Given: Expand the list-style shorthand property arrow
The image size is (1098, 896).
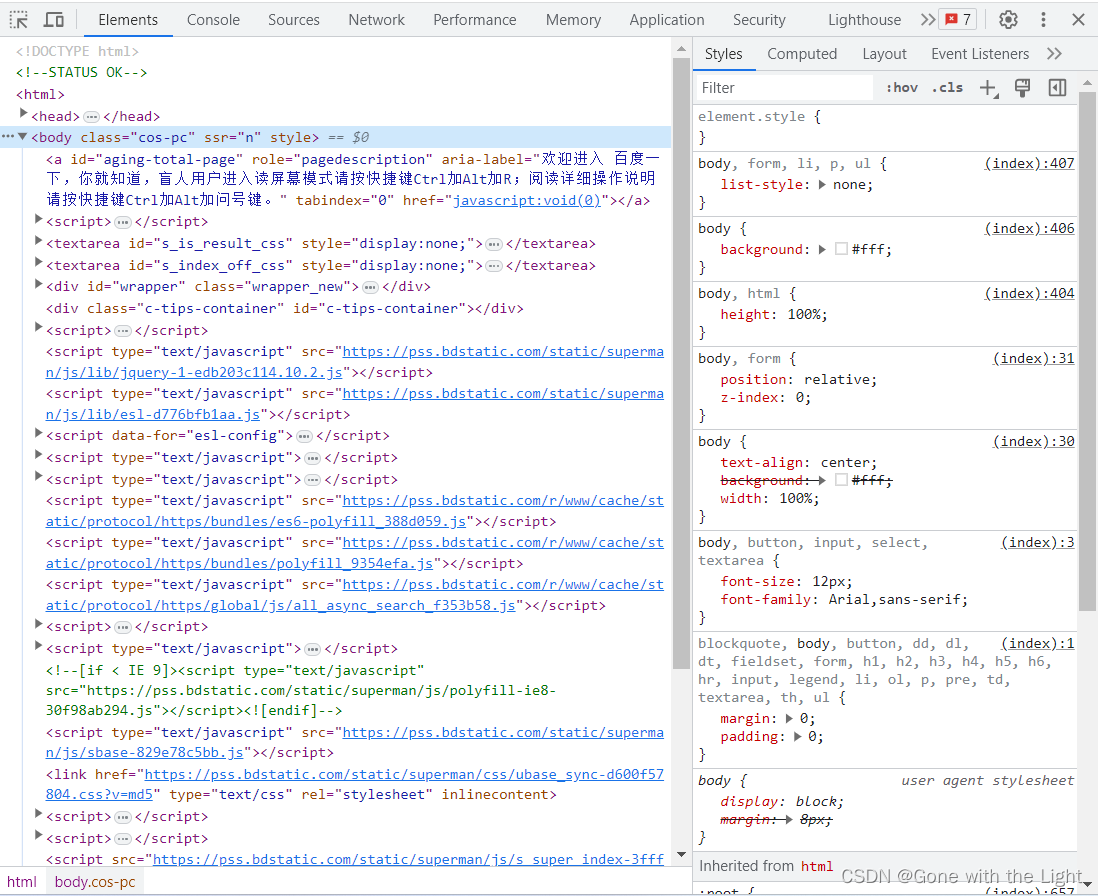Looking at the screenshot, I should [x=822, y=185].
